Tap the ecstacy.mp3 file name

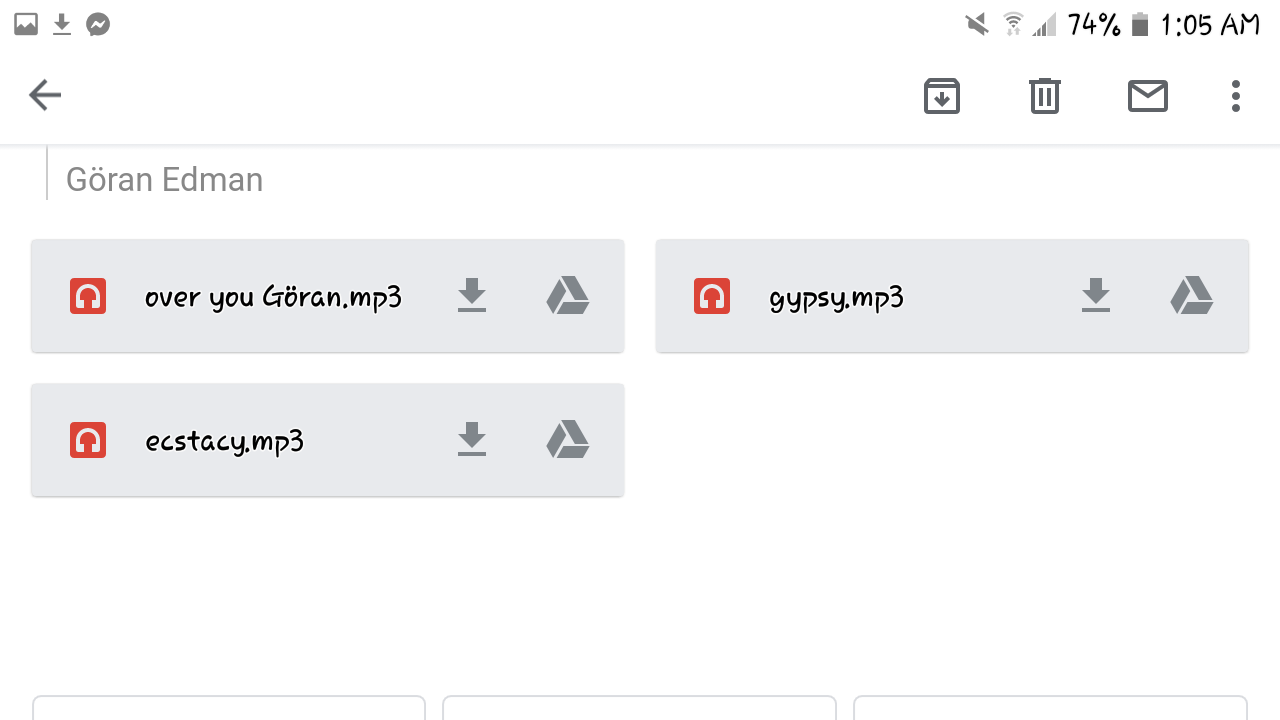click(x=224, y=441)
